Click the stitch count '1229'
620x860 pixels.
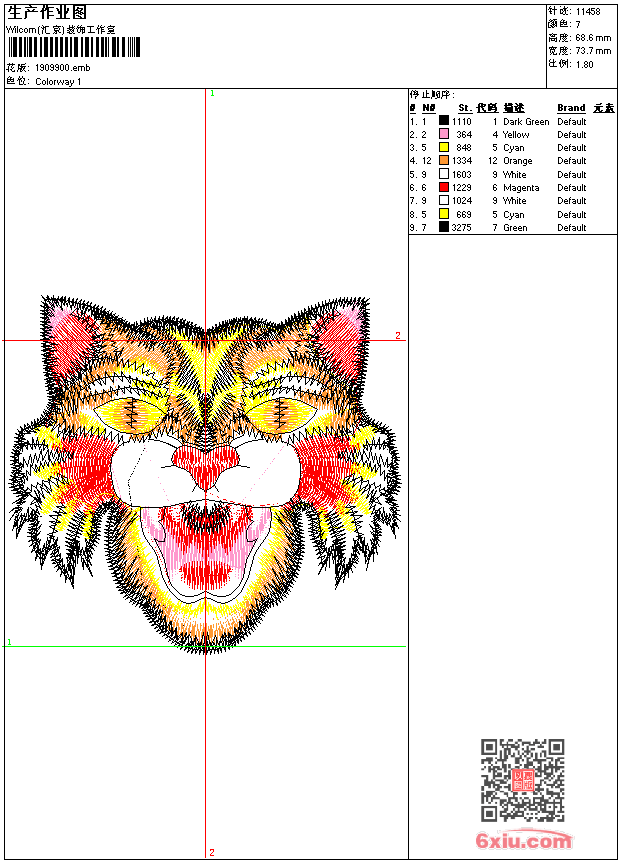(x=462, y=188)
